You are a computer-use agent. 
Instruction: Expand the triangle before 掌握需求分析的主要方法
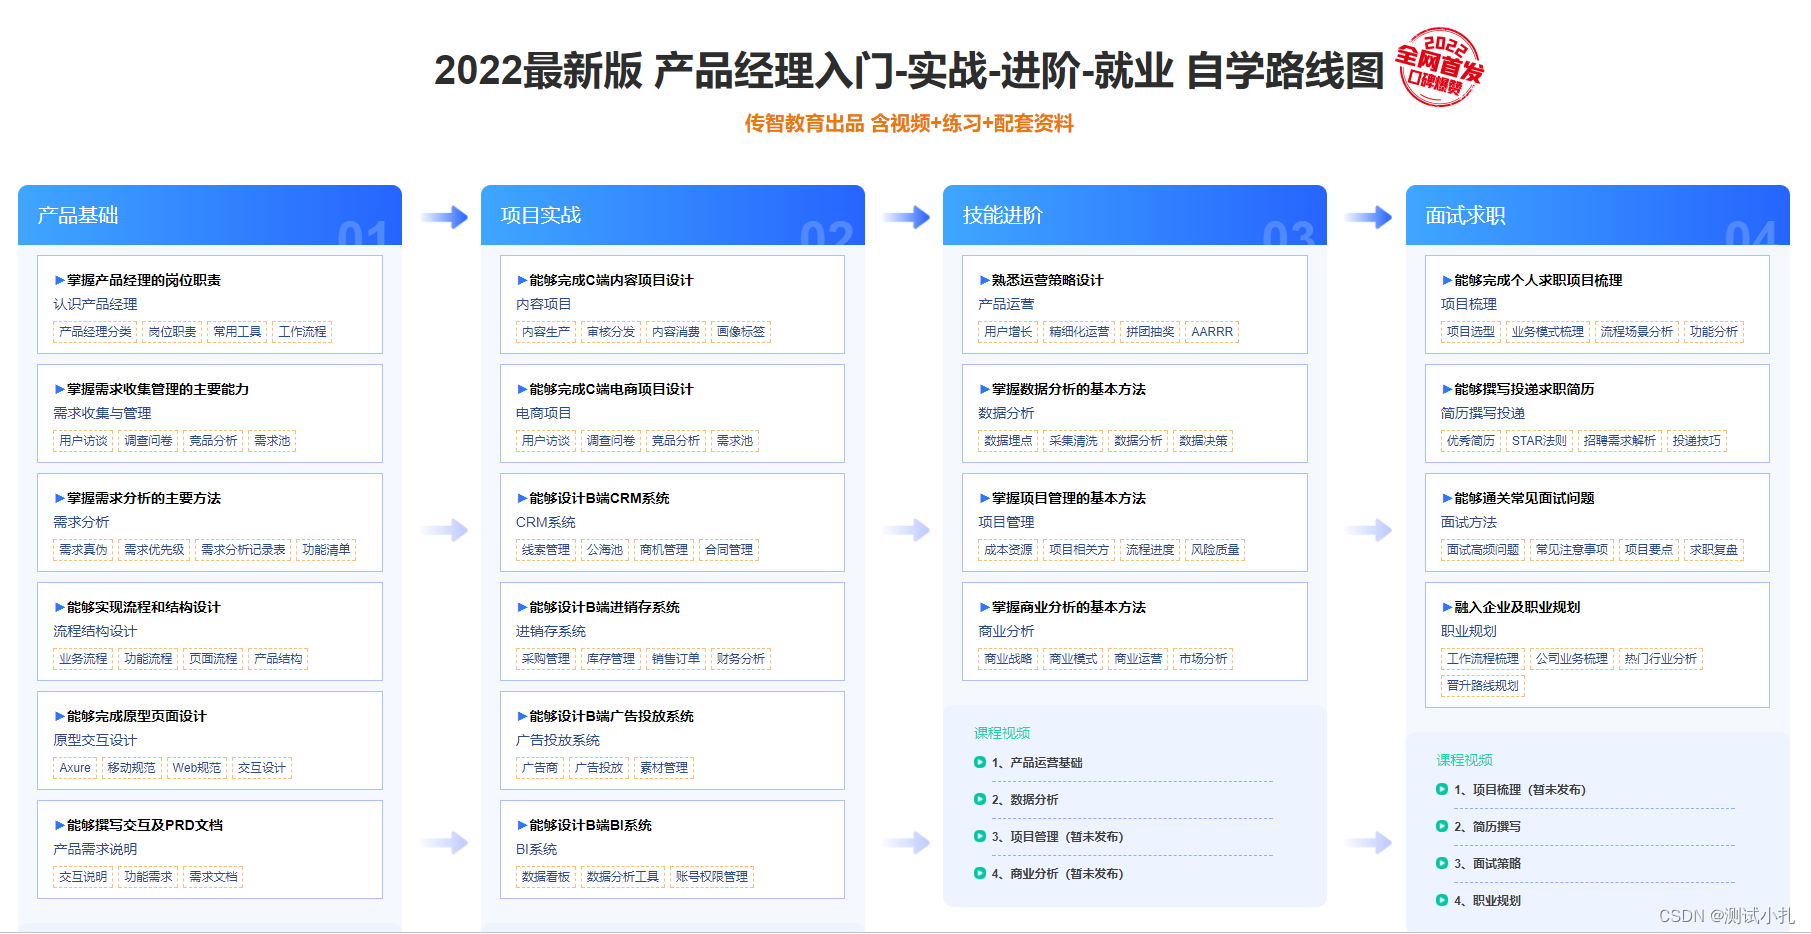tap(59, 499)
